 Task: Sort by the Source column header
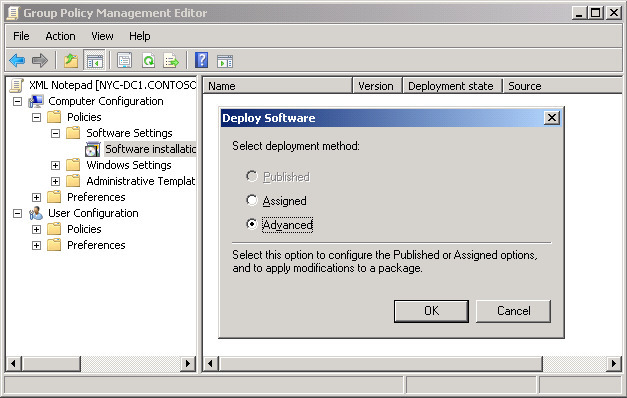[563, 86]
